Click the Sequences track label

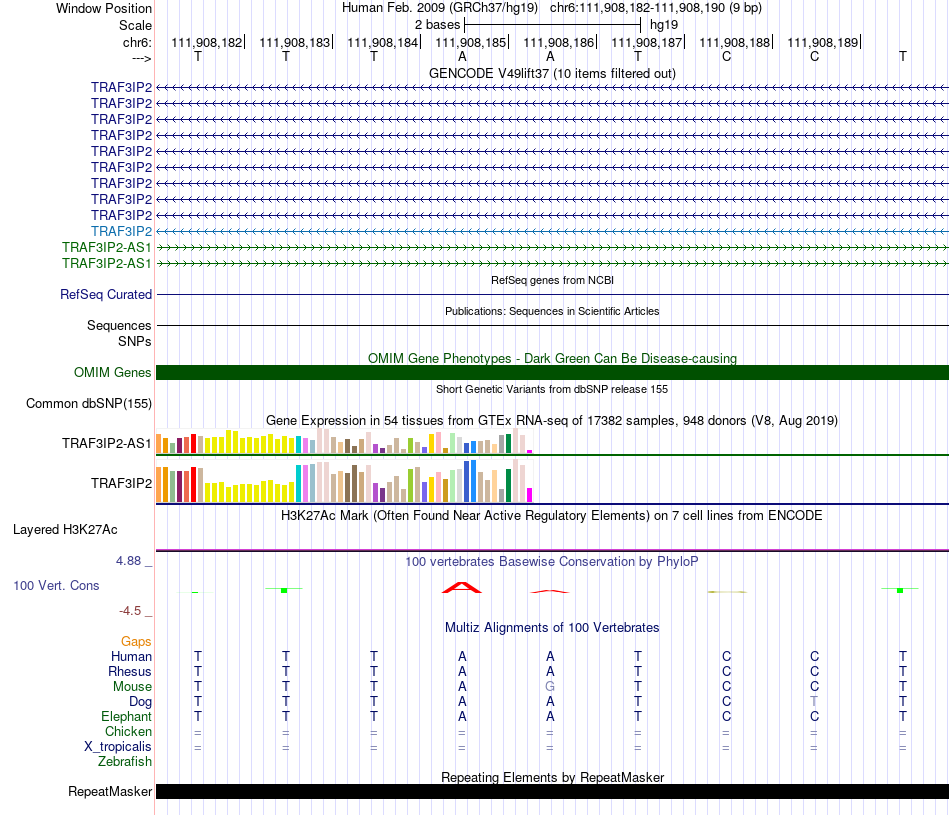[x=119, y=325]
